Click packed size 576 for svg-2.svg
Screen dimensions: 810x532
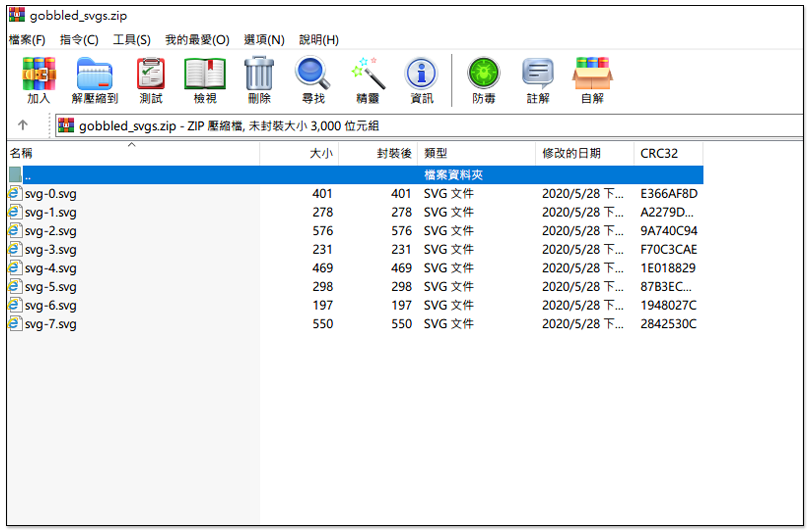pos(401,231)
